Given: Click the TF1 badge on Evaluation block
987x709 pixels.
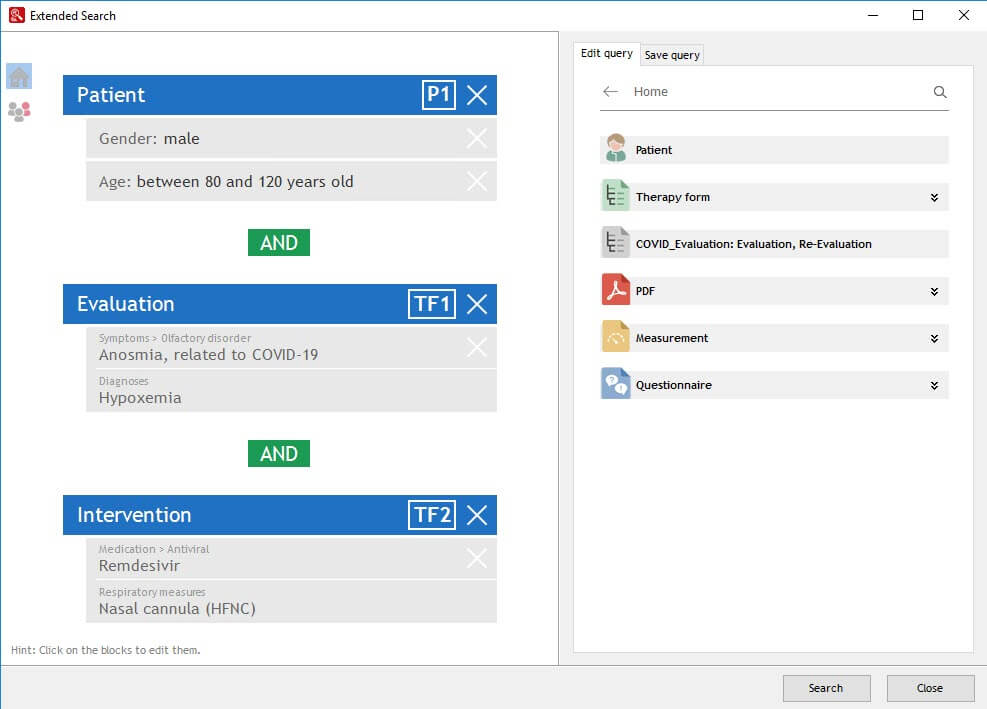Looking at the screenshot, I should point(432,304).
